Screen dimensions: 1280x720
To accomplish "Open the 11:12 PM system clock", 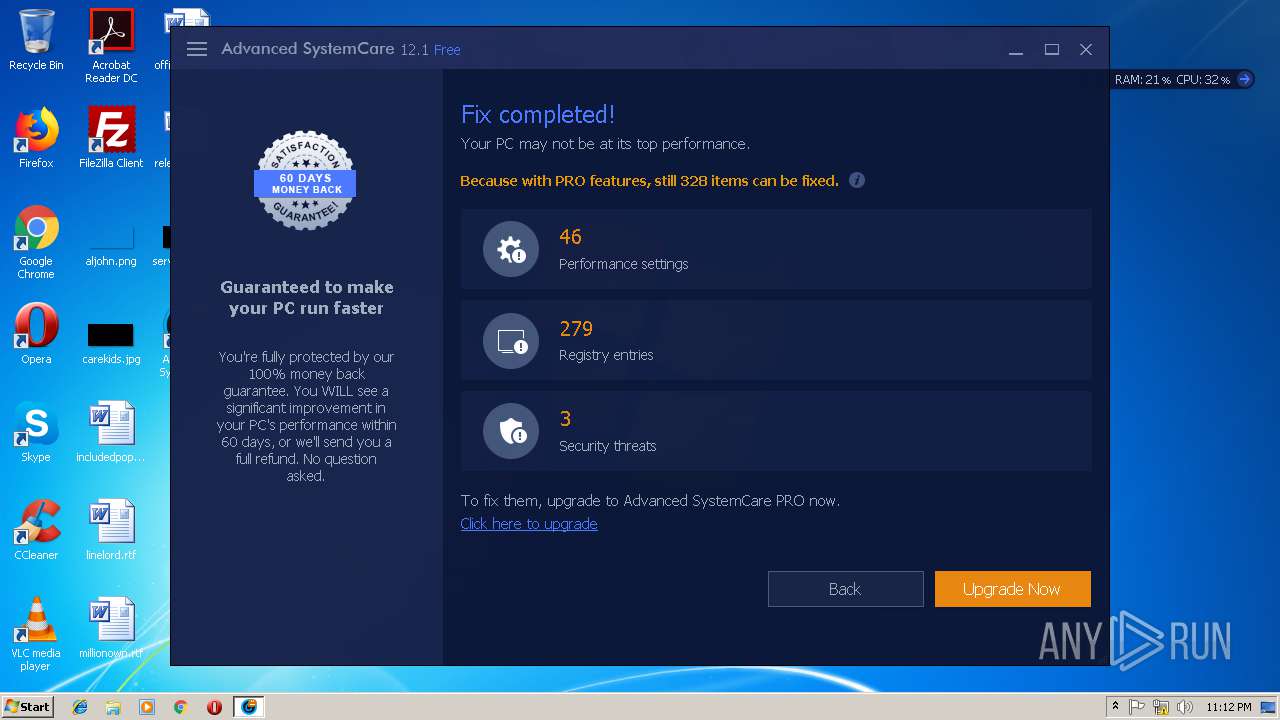I will coord(1228,707).
